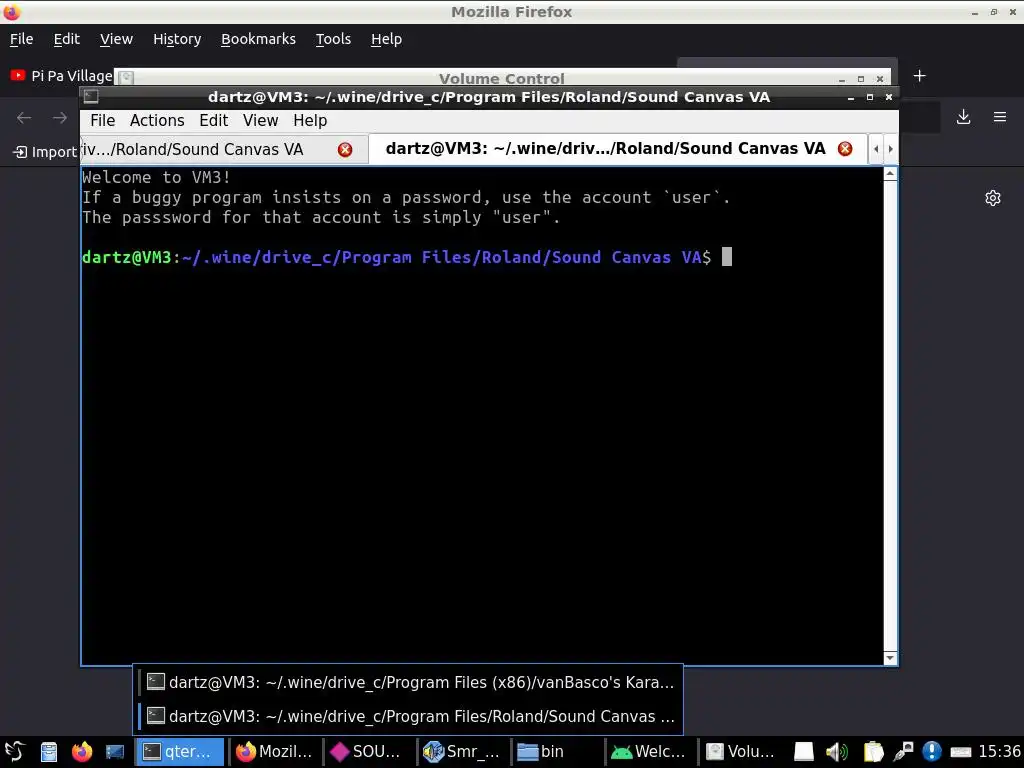
Task: Open Firefox Help menu
Action: (x=387, y=39)
